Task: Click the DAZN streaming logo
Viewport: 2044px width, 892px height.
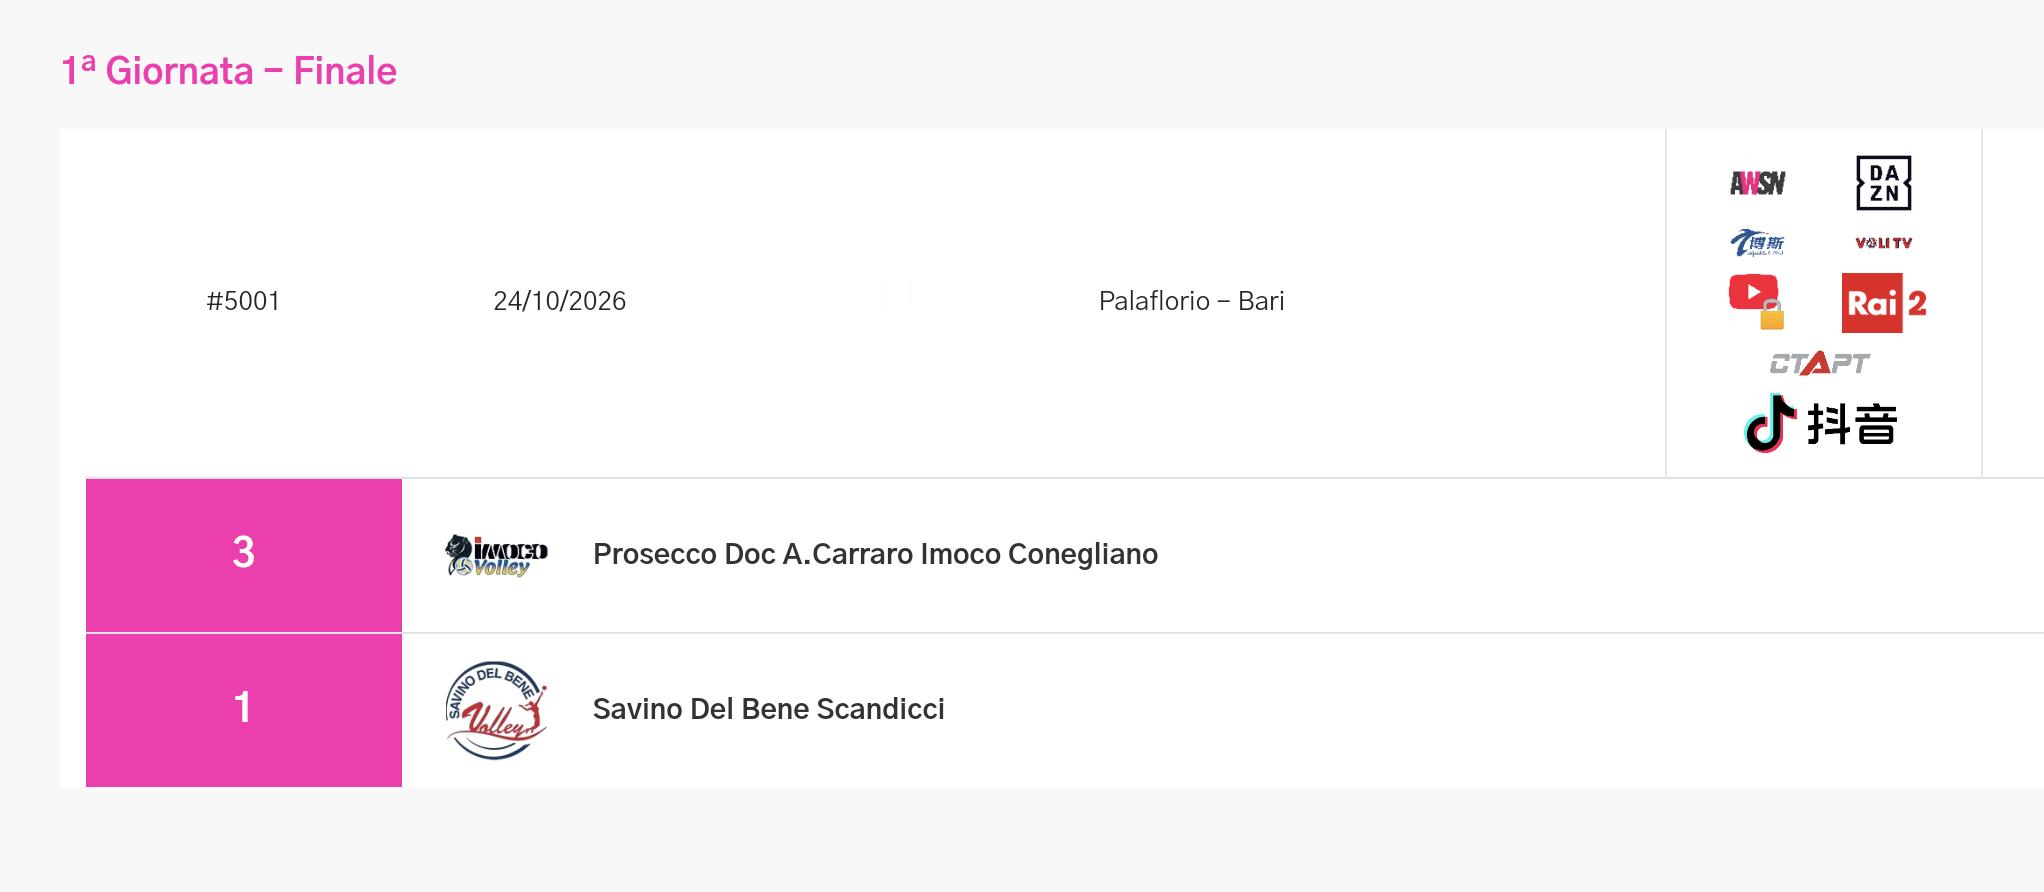Action: pos(1883,183)
